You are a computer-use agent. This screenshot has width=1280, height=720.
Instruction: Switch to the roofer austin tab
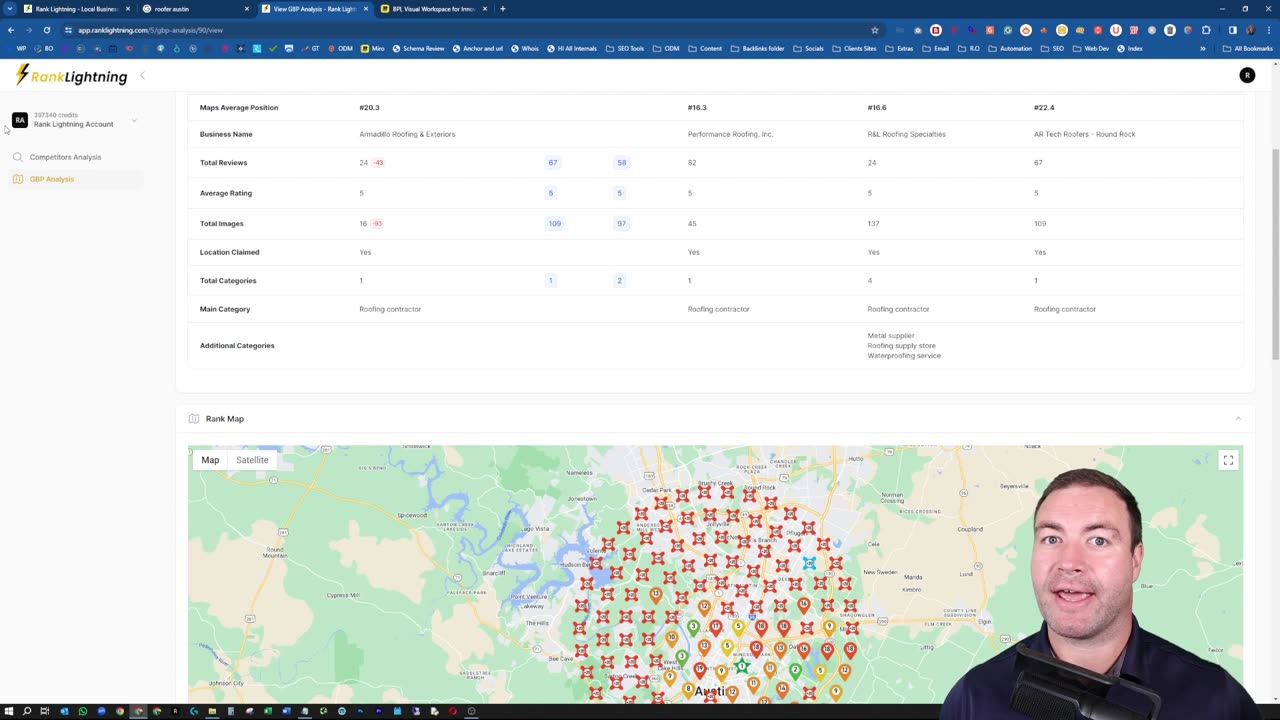click(x=196, y=9)
